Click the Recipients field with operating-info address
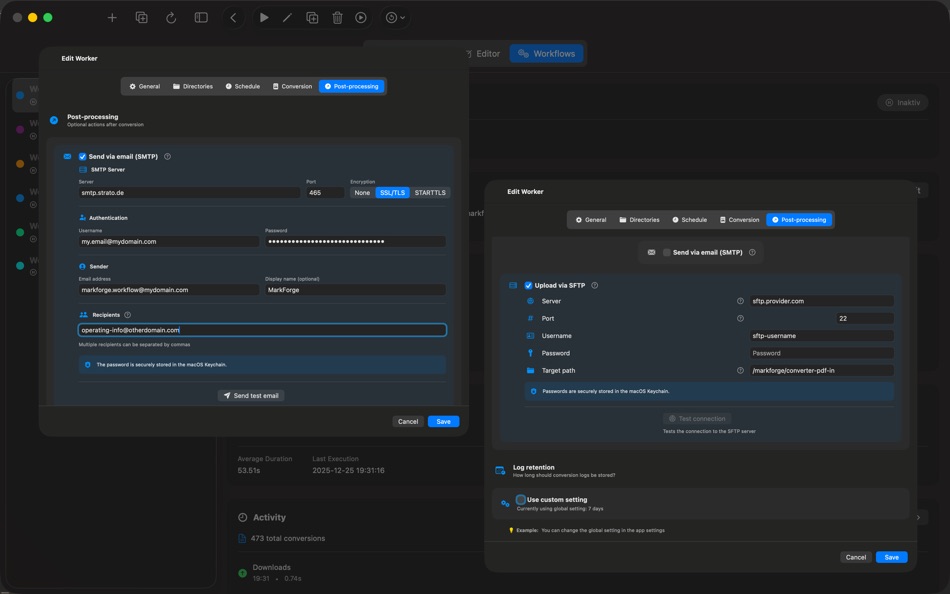 (262, 330)
